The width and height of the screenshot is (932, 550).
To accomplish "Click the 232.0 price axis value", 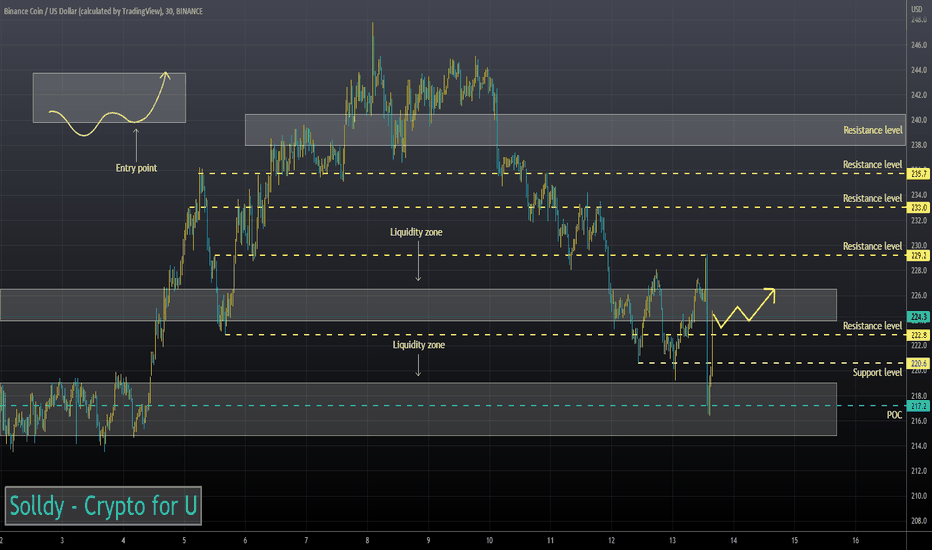I will coord(918,221).
